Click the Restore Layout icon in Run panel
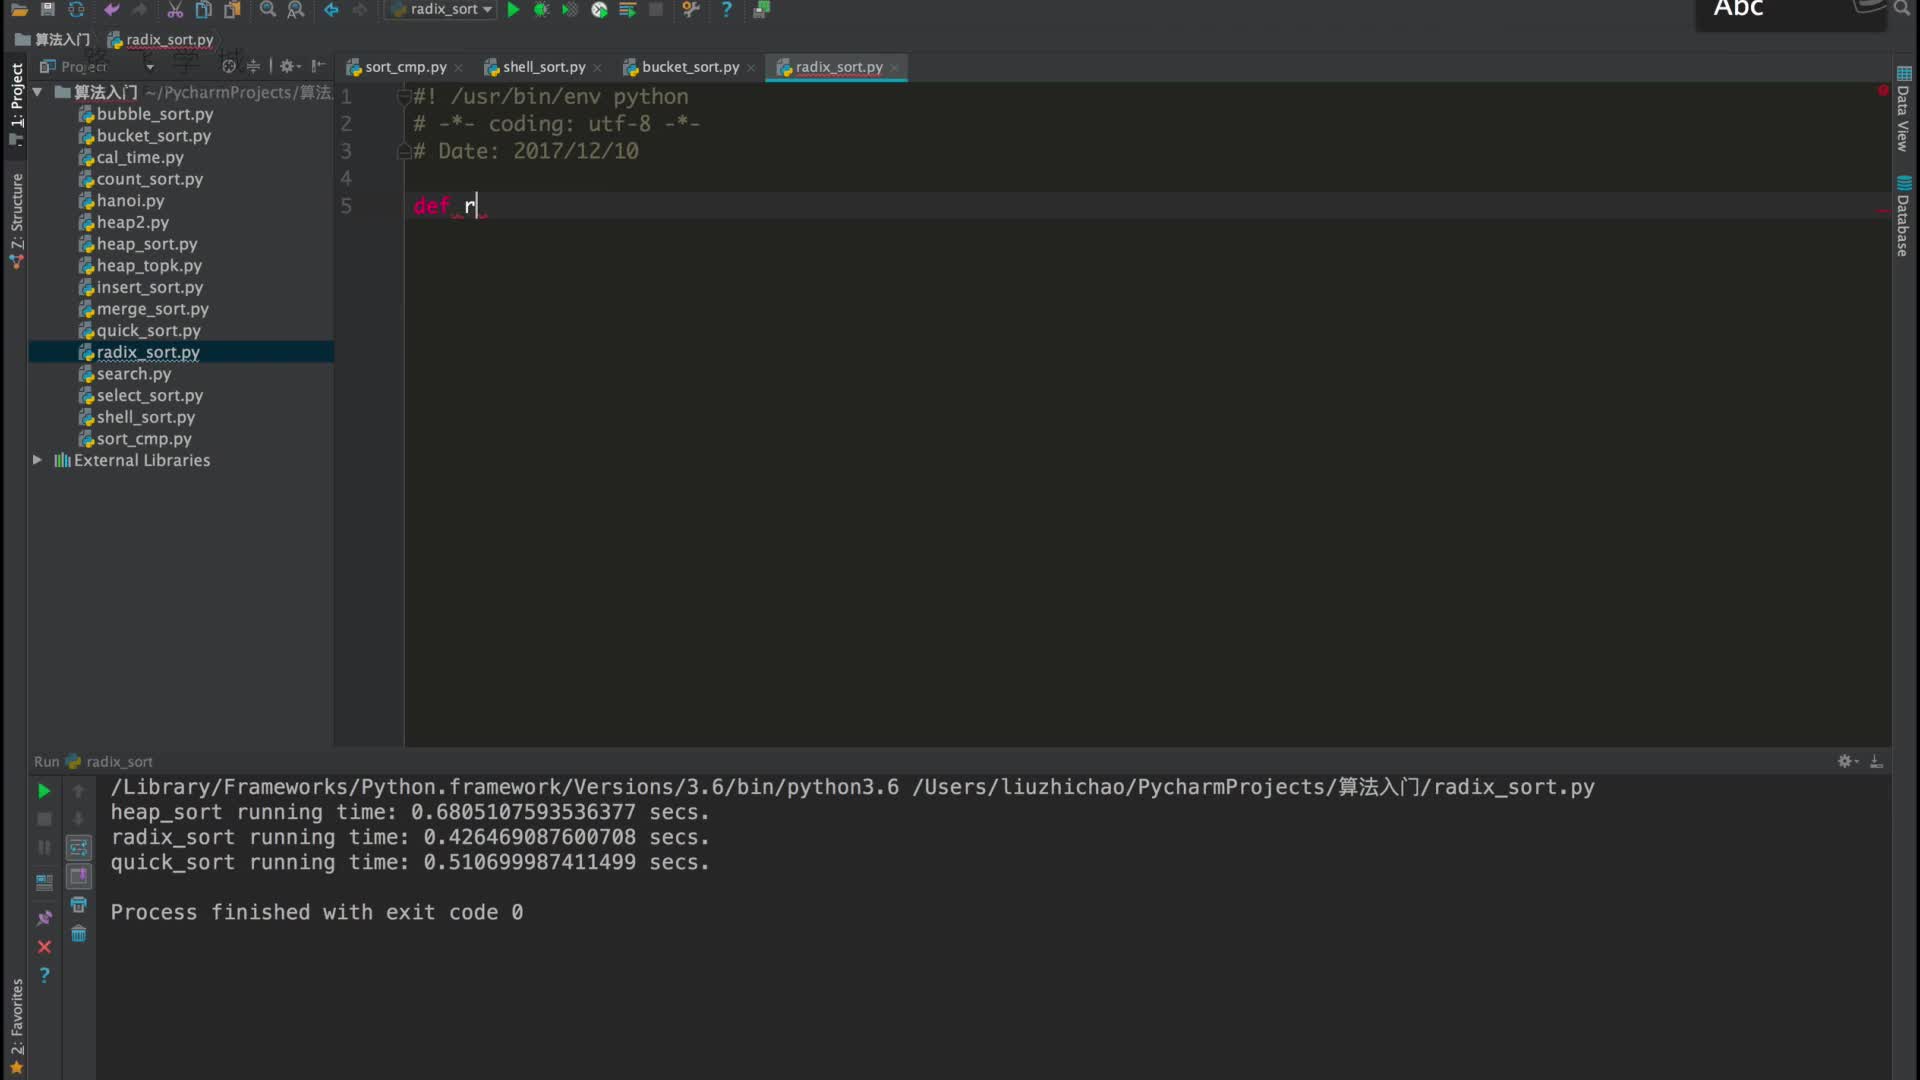 point(44,883)
